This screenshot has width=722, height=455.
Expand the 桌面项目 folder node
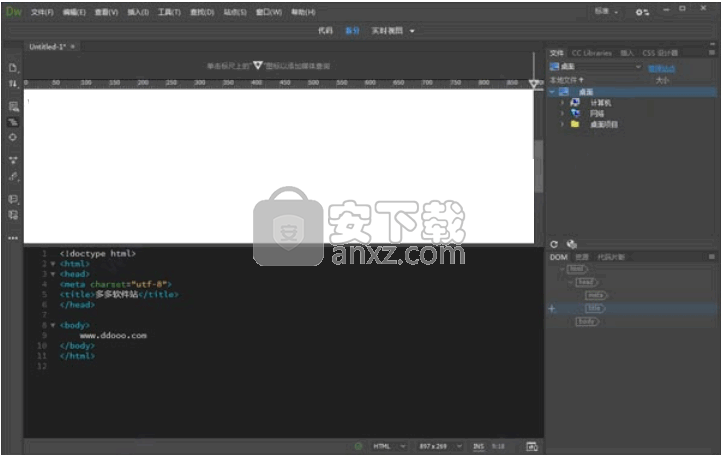[562, 124]
